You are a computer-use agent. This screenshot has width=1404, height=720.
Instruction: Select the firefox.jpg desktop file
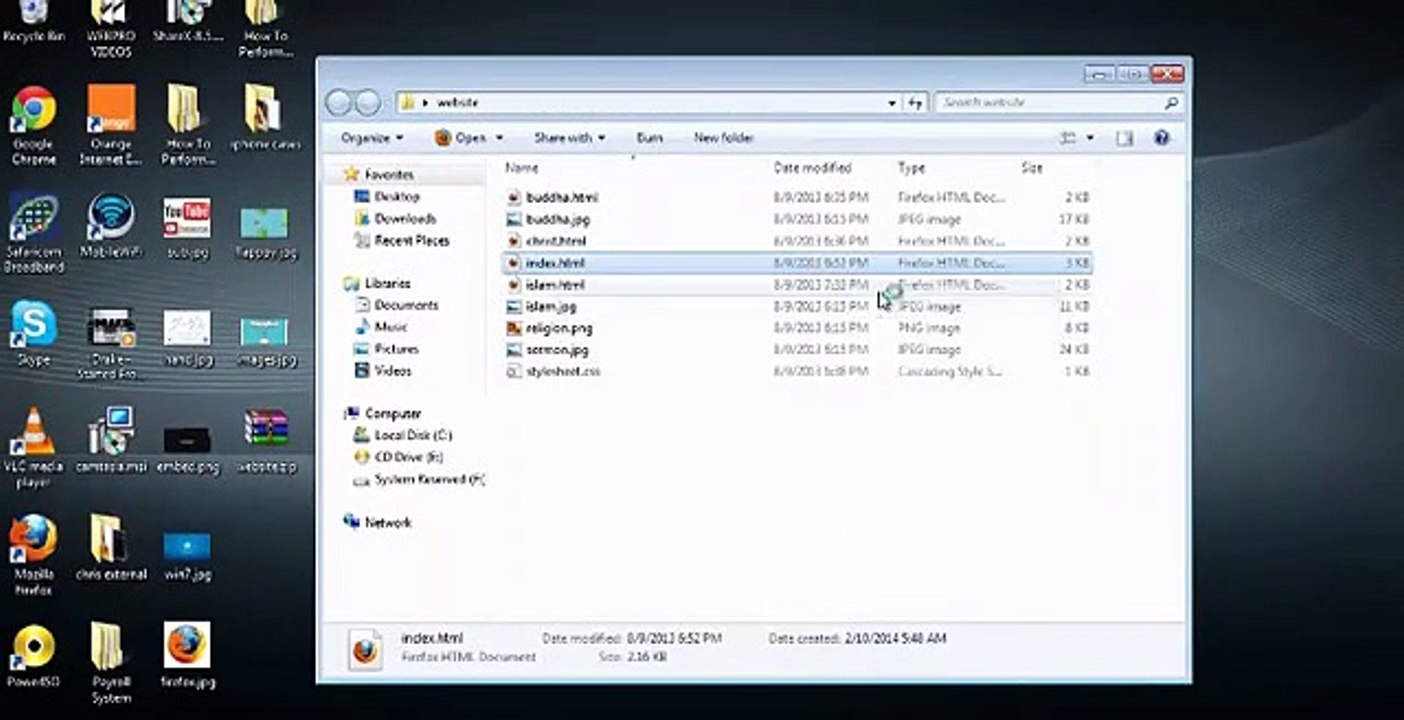(187, 656)
